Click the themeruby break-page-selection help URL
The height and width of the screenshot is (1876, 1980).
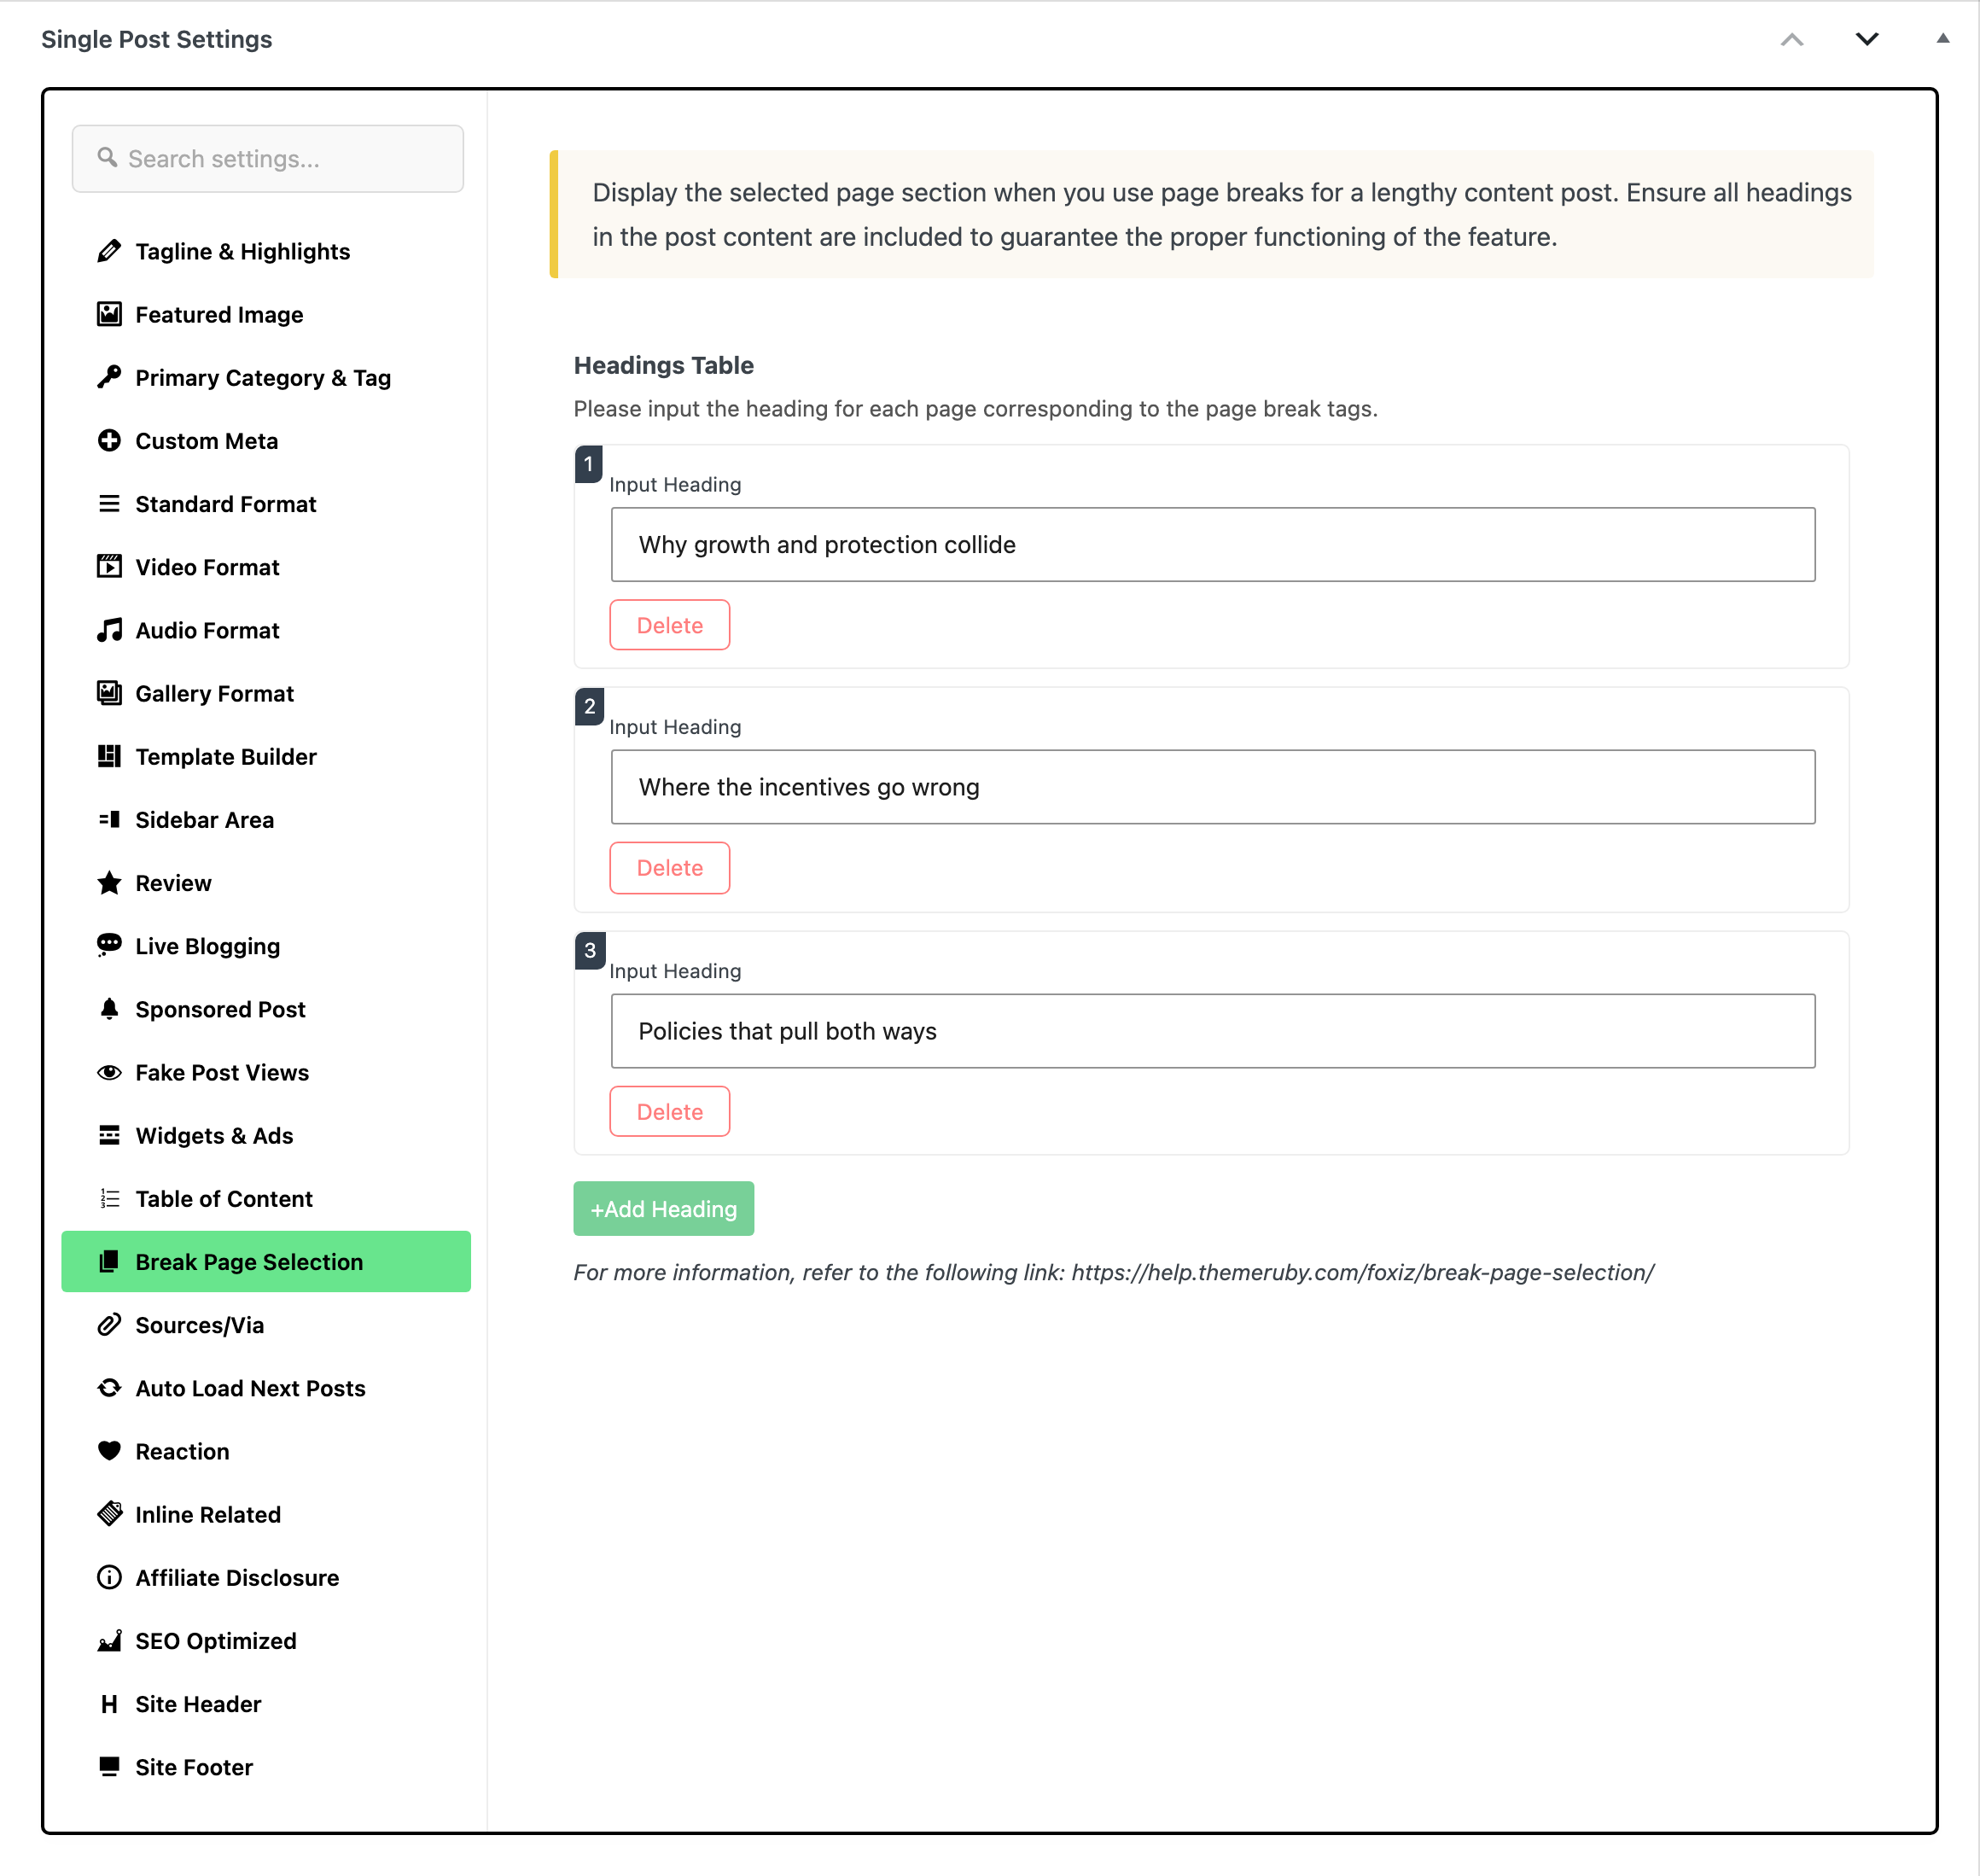point(1363,1273)
